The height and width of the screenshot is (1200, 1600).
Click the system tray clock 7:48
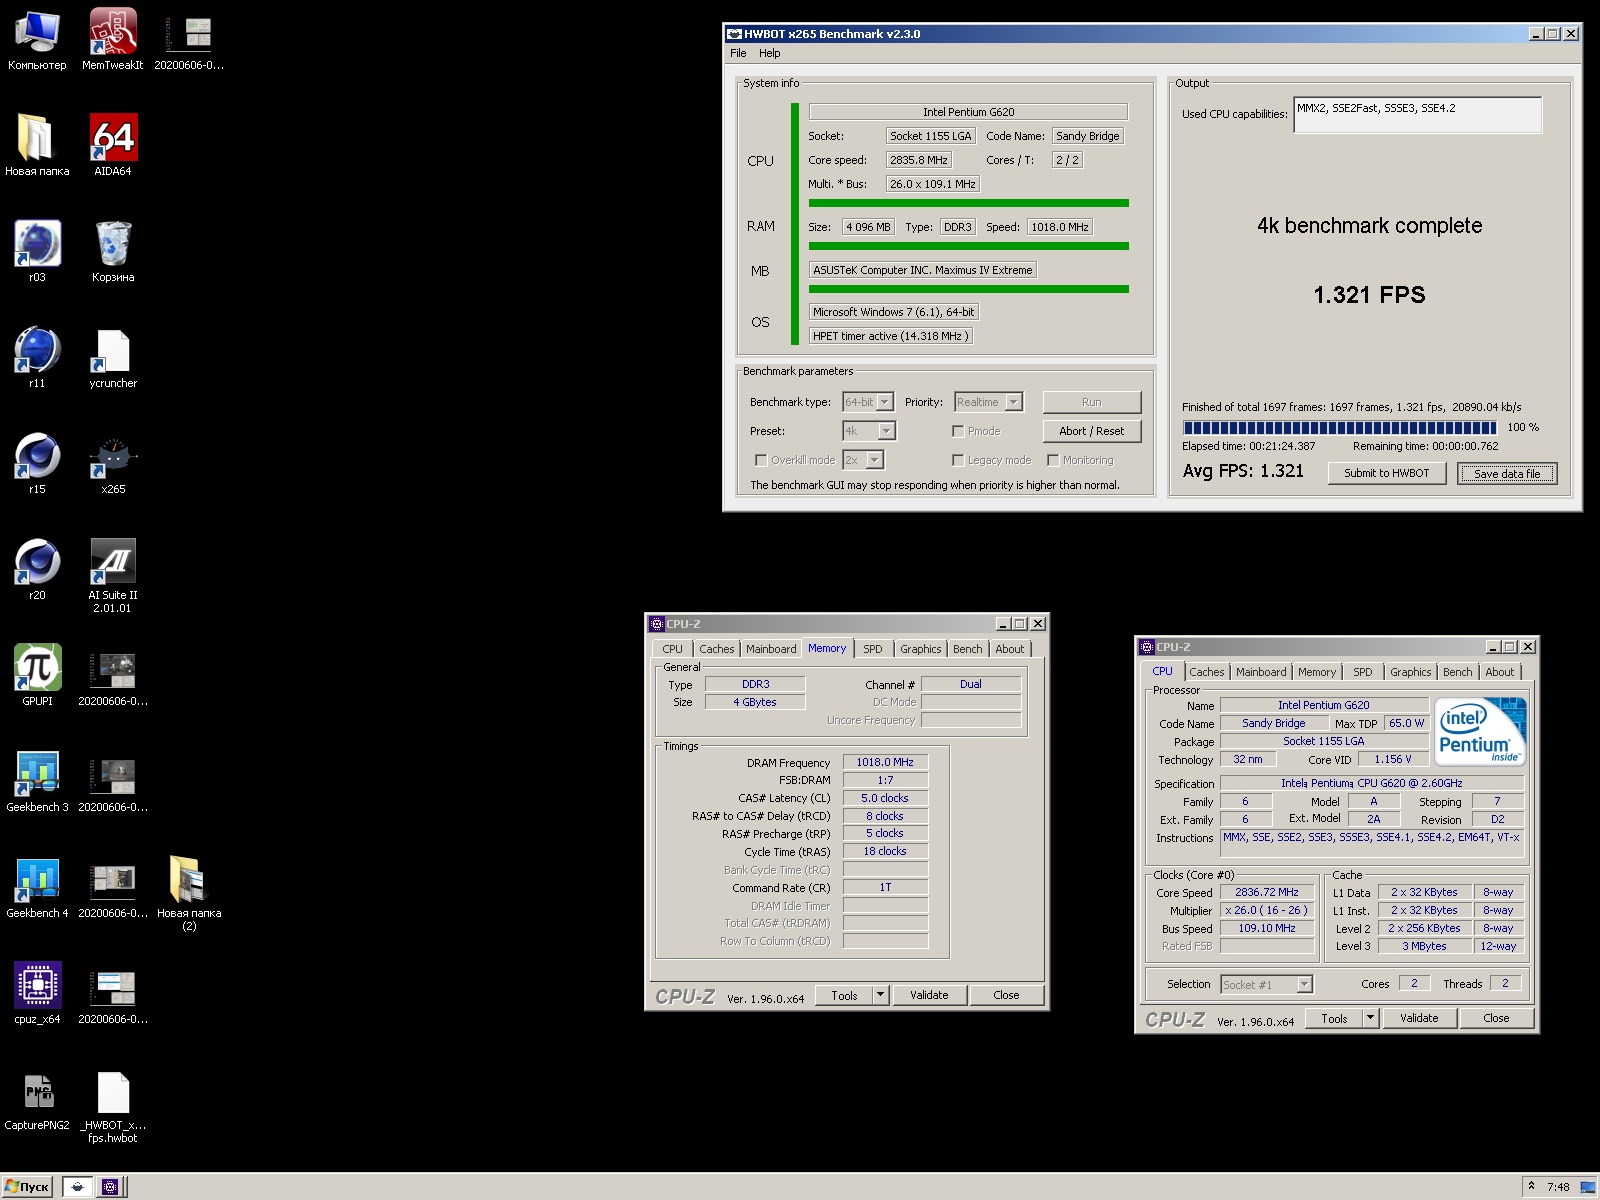pyautogui.click(x=1558, y=1187)
